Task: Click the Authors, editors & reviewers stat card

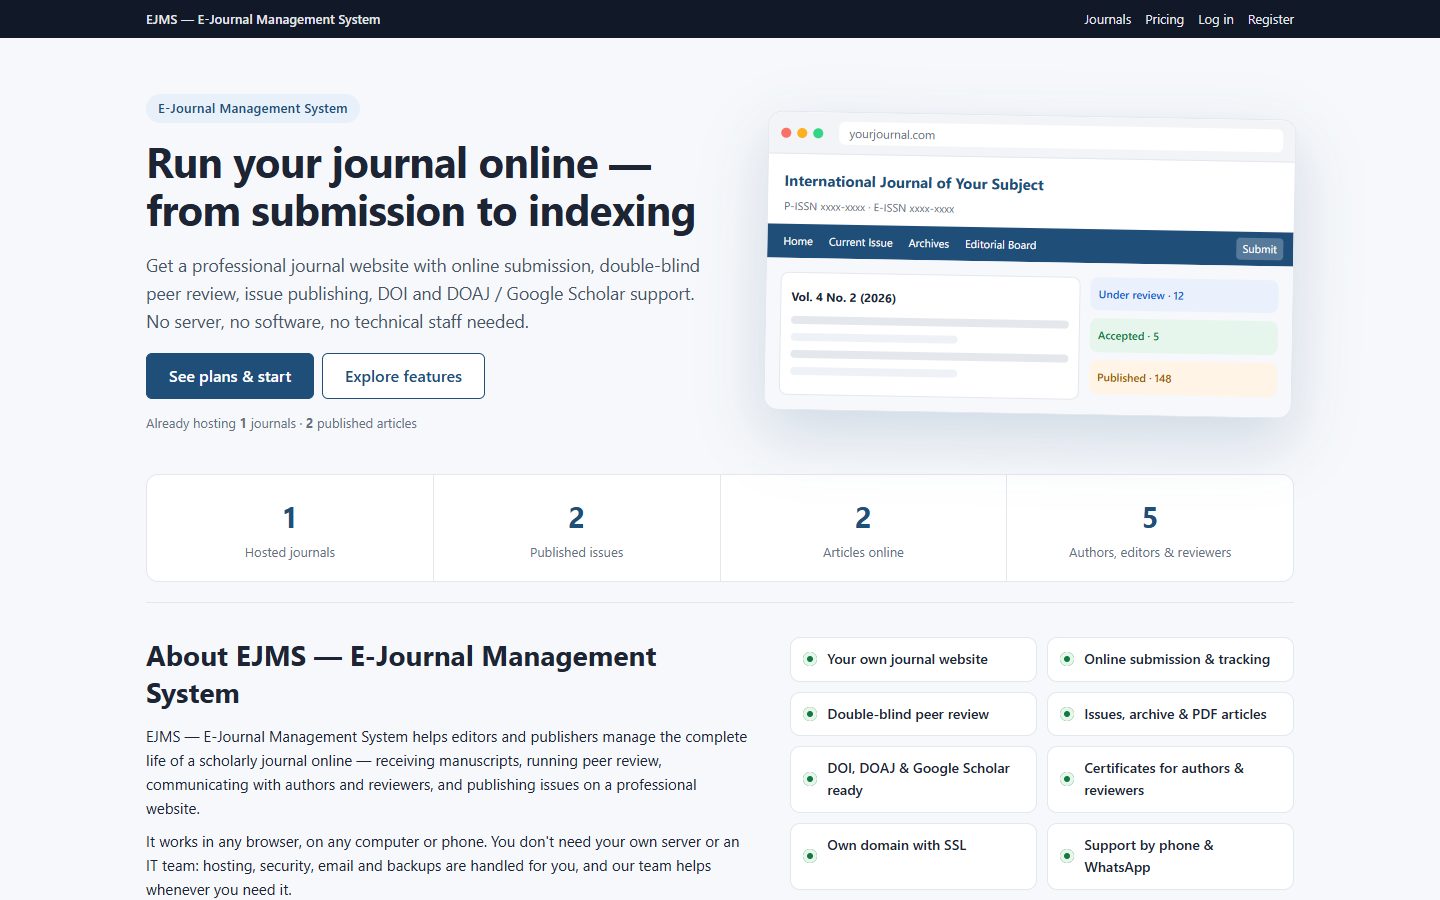Action: click(x=1150, y=528)
